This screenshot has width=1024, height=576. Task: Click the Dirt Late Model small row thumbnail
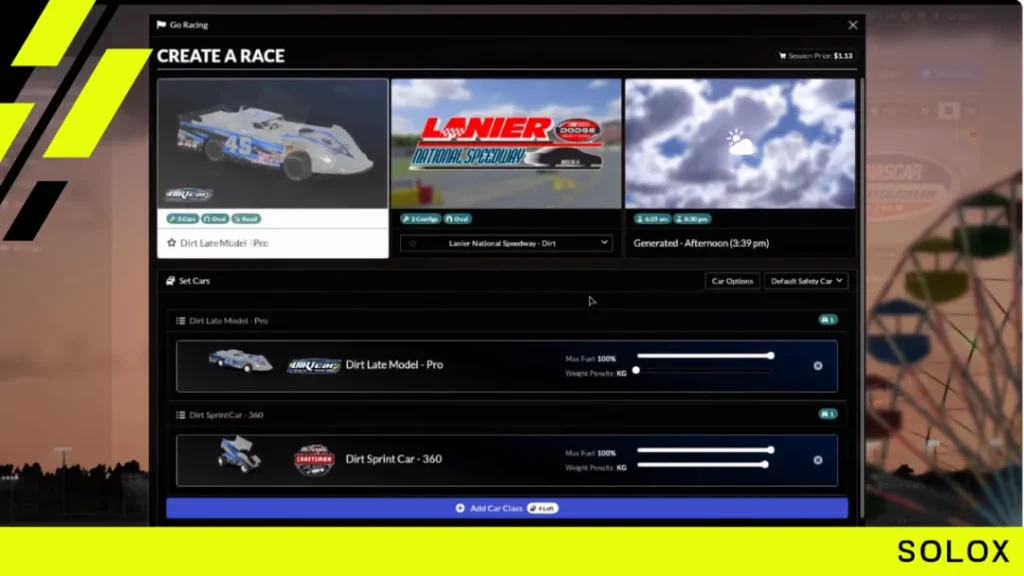pos(240,360)
